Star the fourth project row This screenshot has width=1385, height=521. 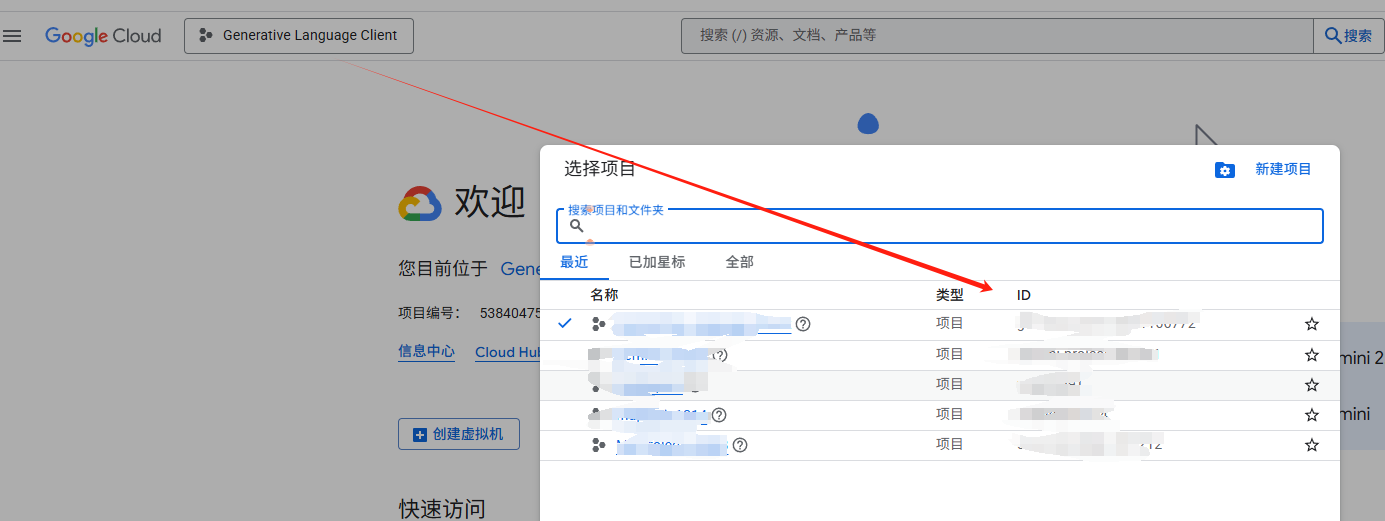click(x=1312, y=414)
